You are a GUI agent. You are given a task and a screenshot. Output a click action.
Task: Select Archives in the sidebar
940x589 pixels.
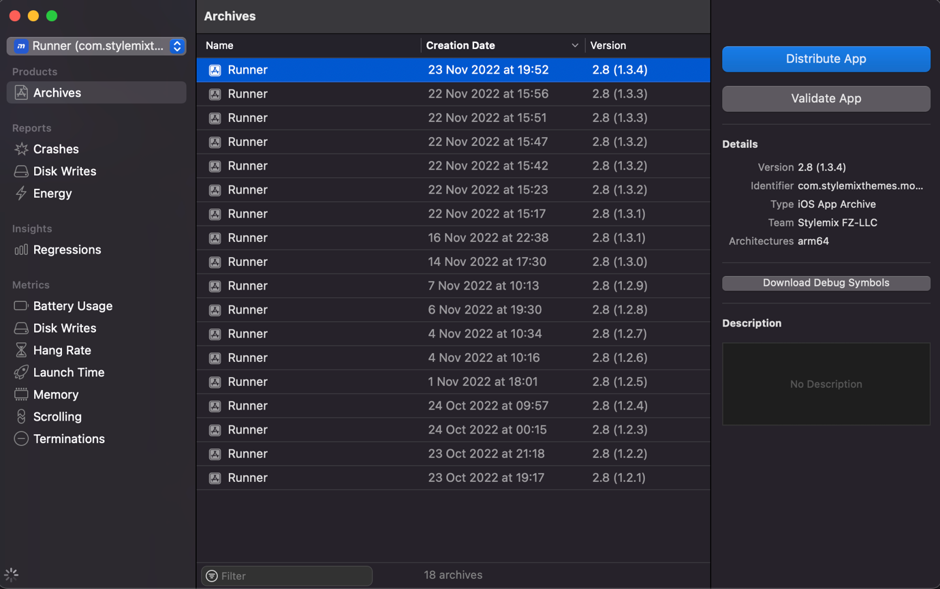tap(57, 93)
